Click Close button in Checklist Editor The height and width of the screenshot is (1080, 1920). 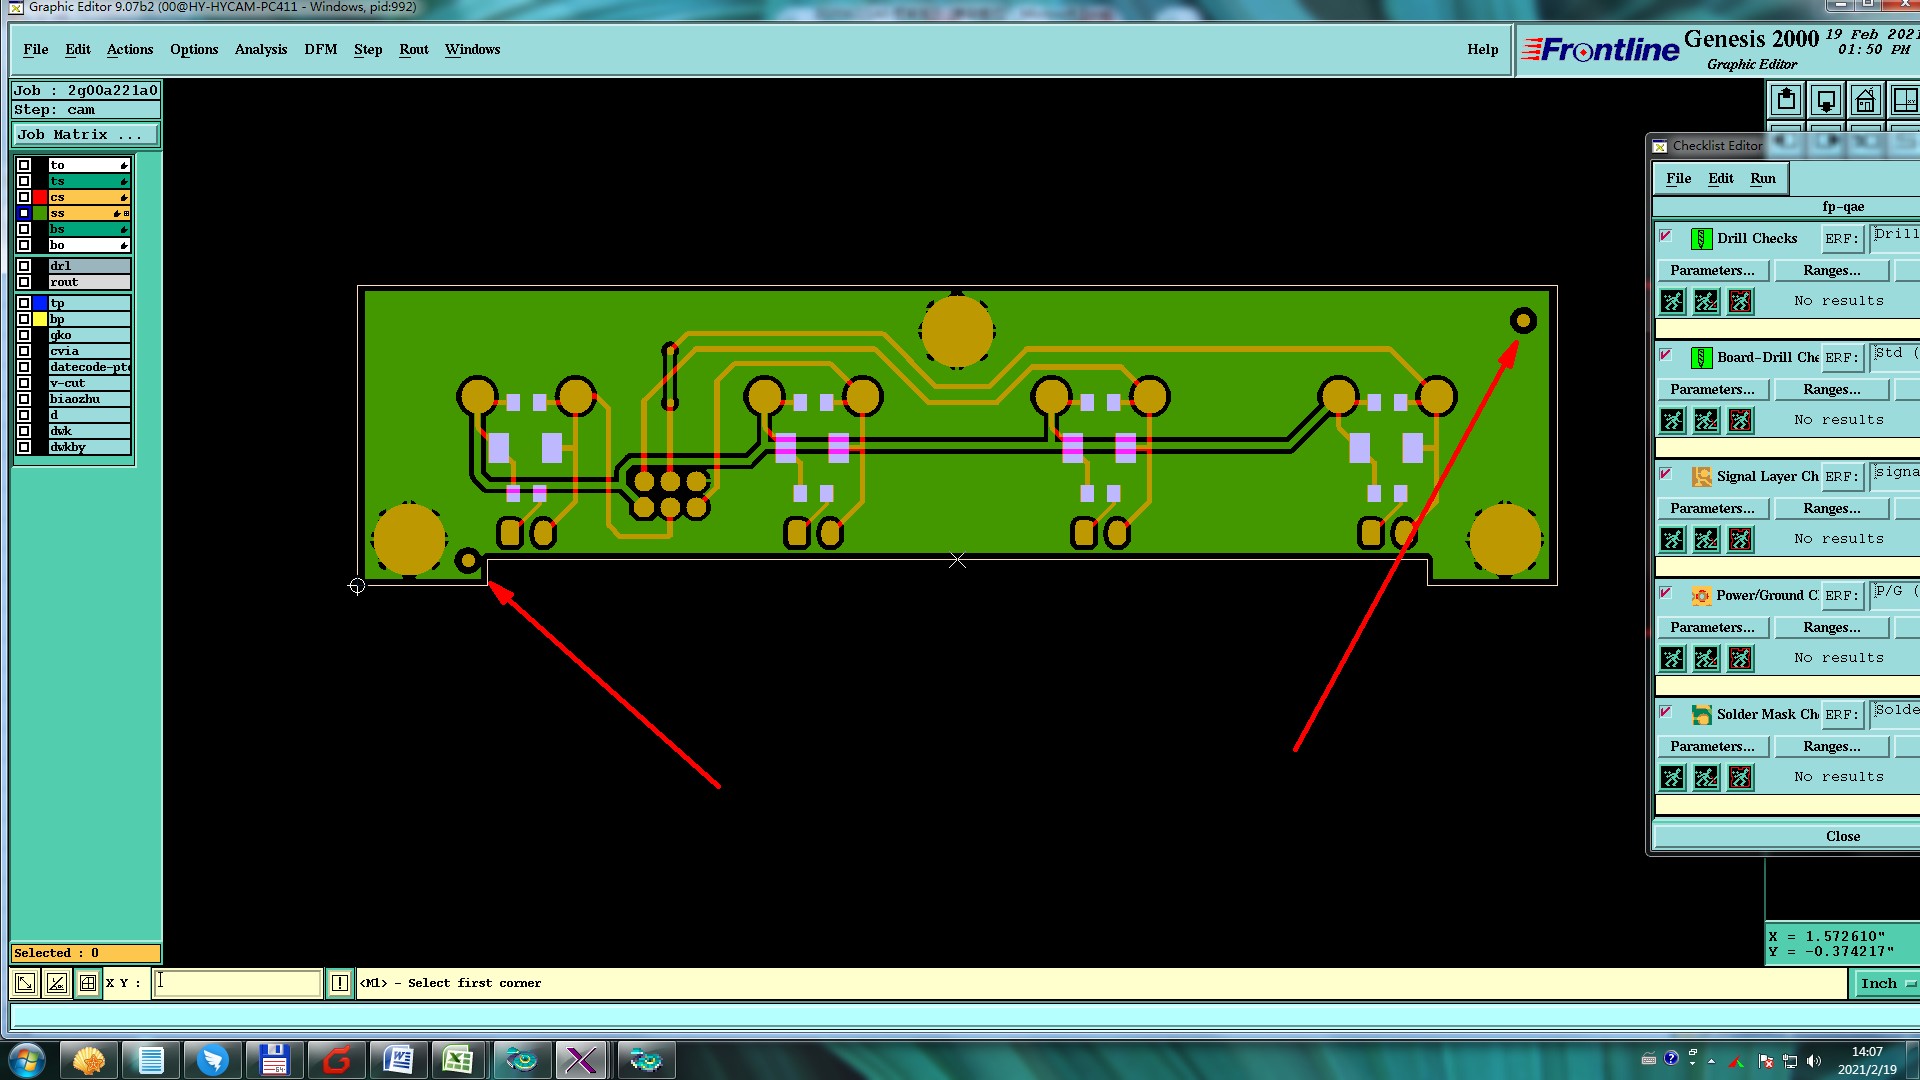pyautogui.click(x=1842, y=836)
